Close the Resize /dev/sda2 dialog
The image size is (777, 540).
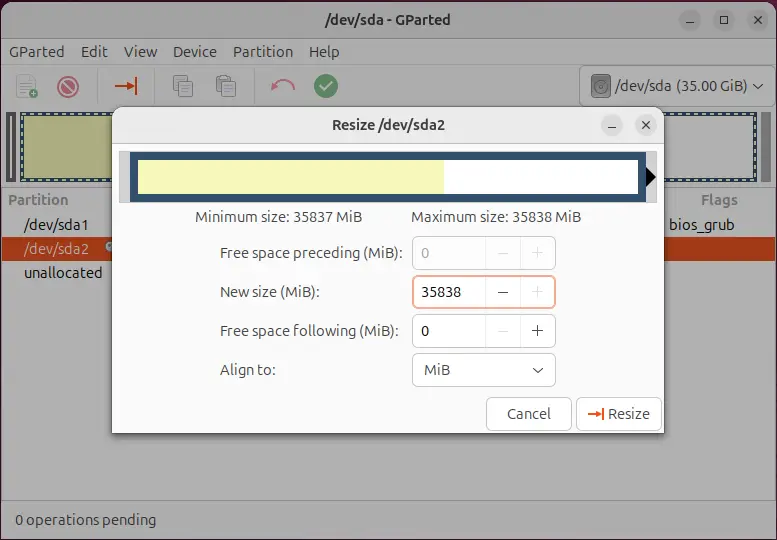pyautogui.click(x=646, y=125)
